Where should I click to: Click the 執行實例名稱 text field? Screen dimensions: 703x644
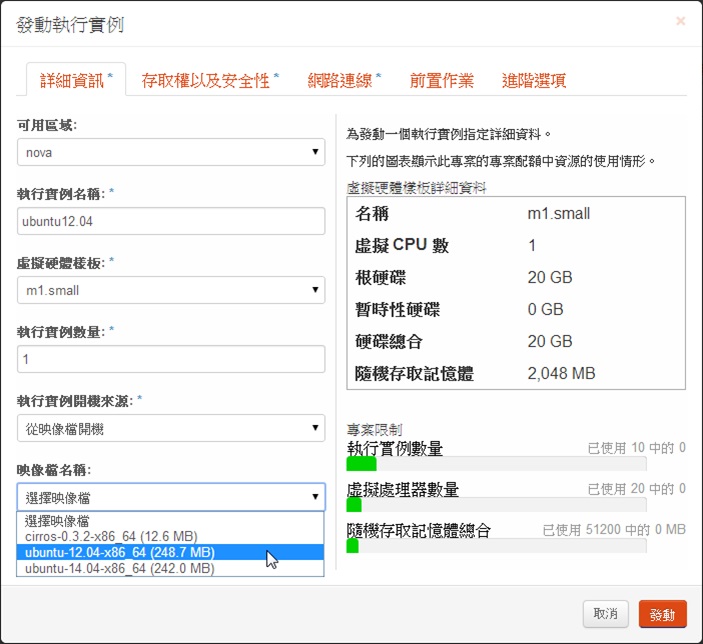171,221
